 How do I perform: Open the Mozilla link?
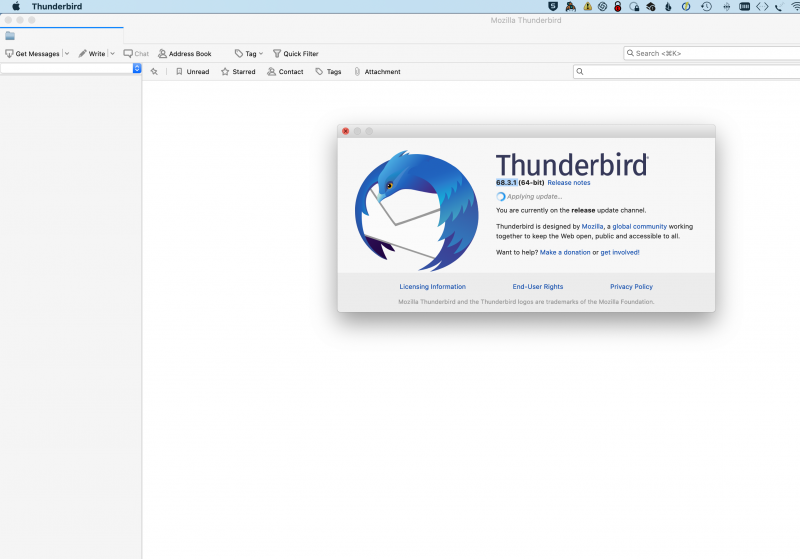(x=592, y=226)
